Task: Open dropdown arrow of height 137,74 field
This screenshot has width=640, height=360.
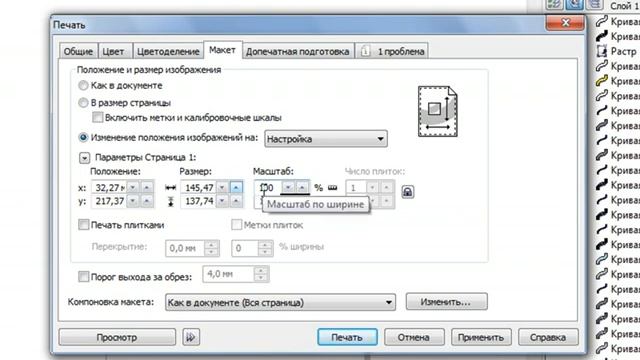Action: tap(222, 201)
